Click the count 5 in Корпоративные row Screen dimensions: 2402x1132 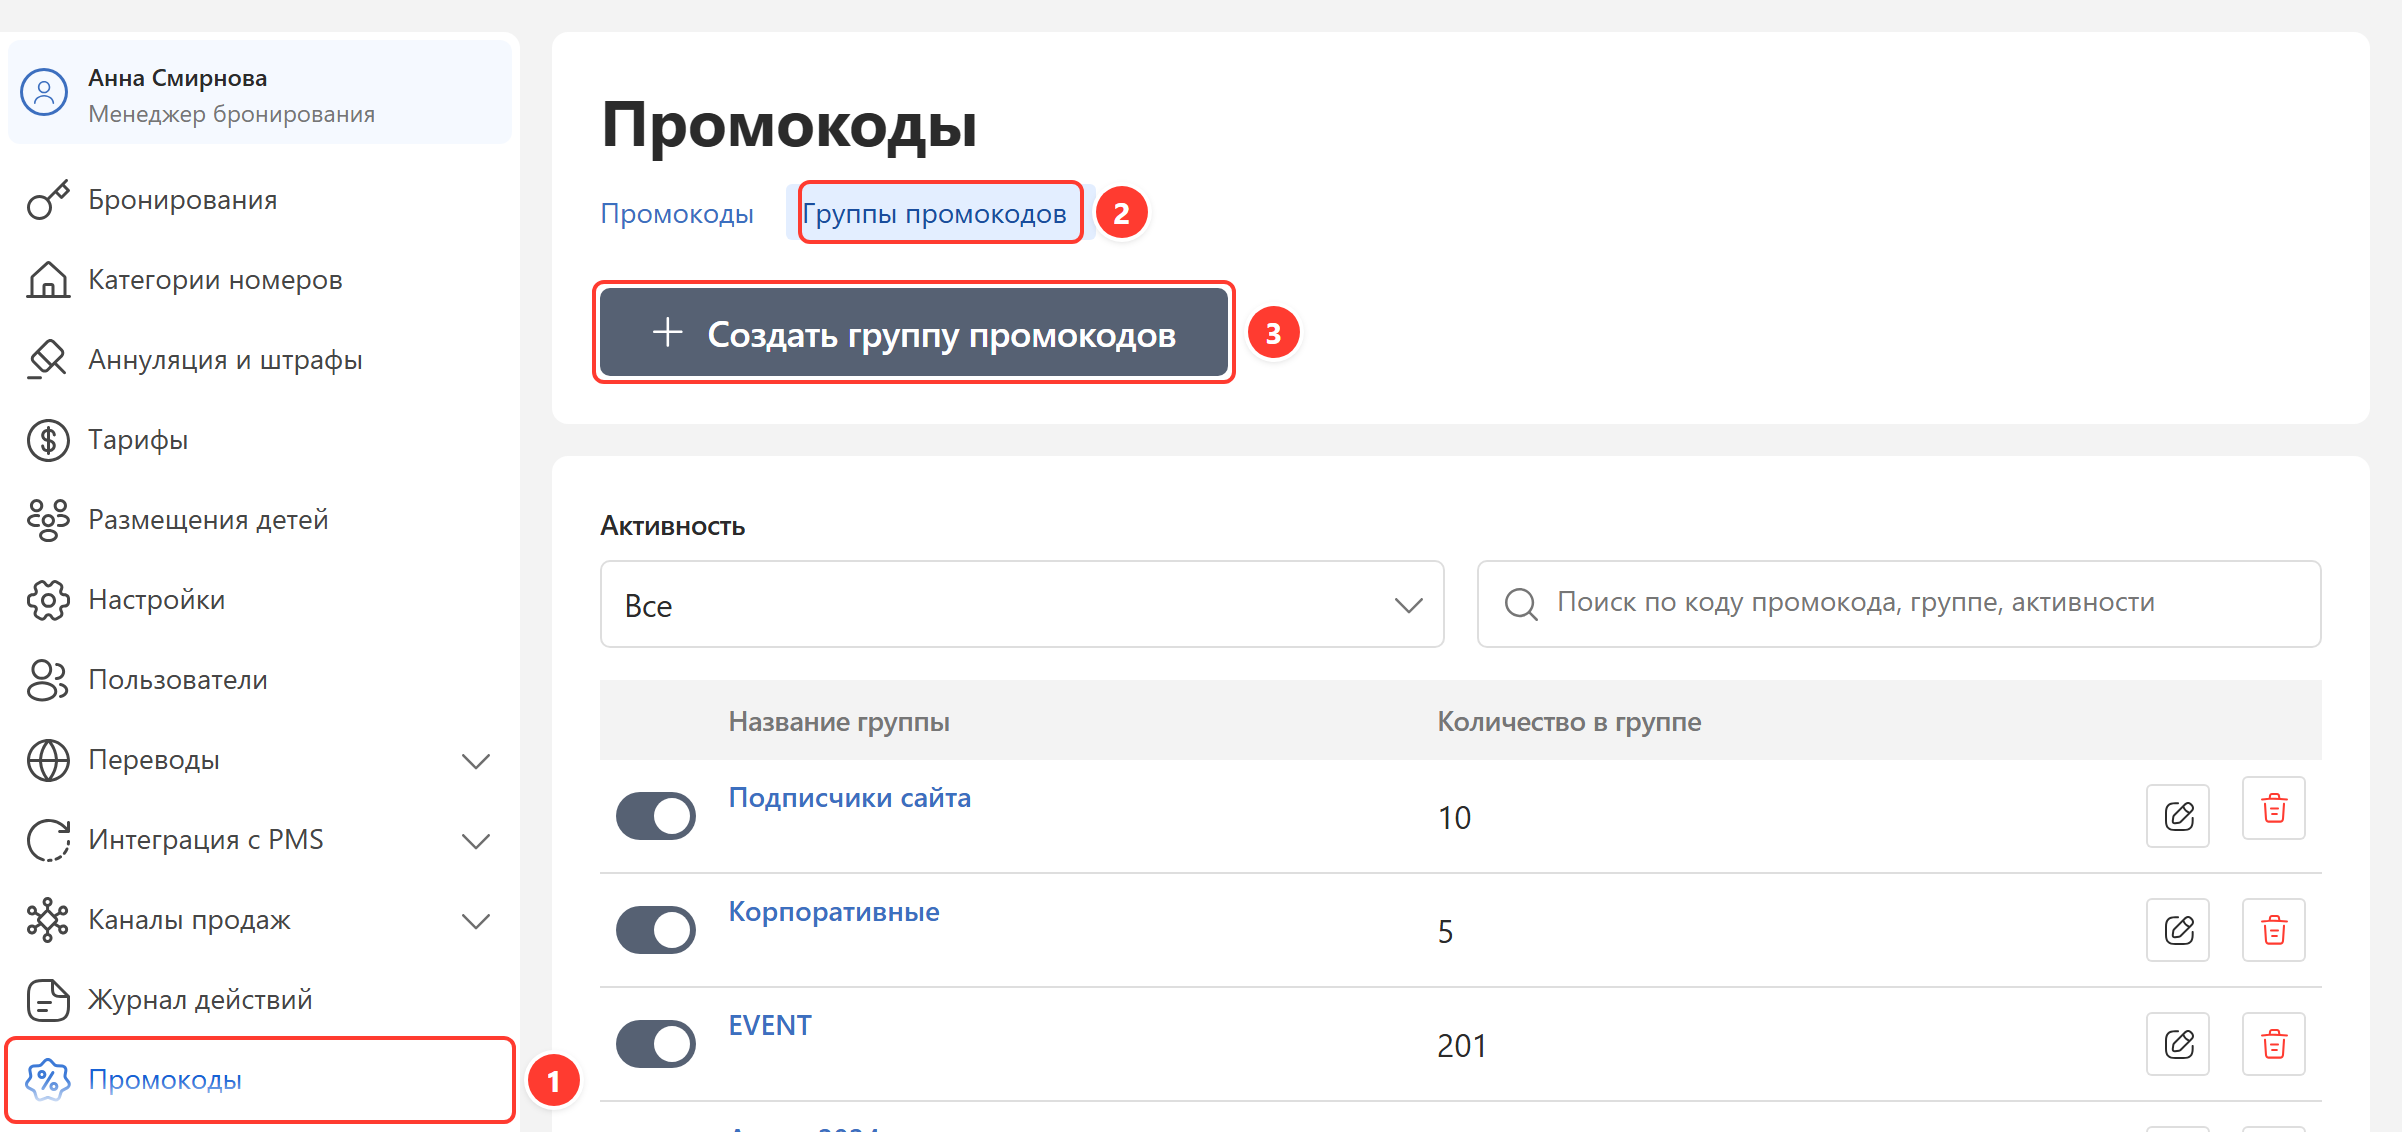tap(1445, 932)
